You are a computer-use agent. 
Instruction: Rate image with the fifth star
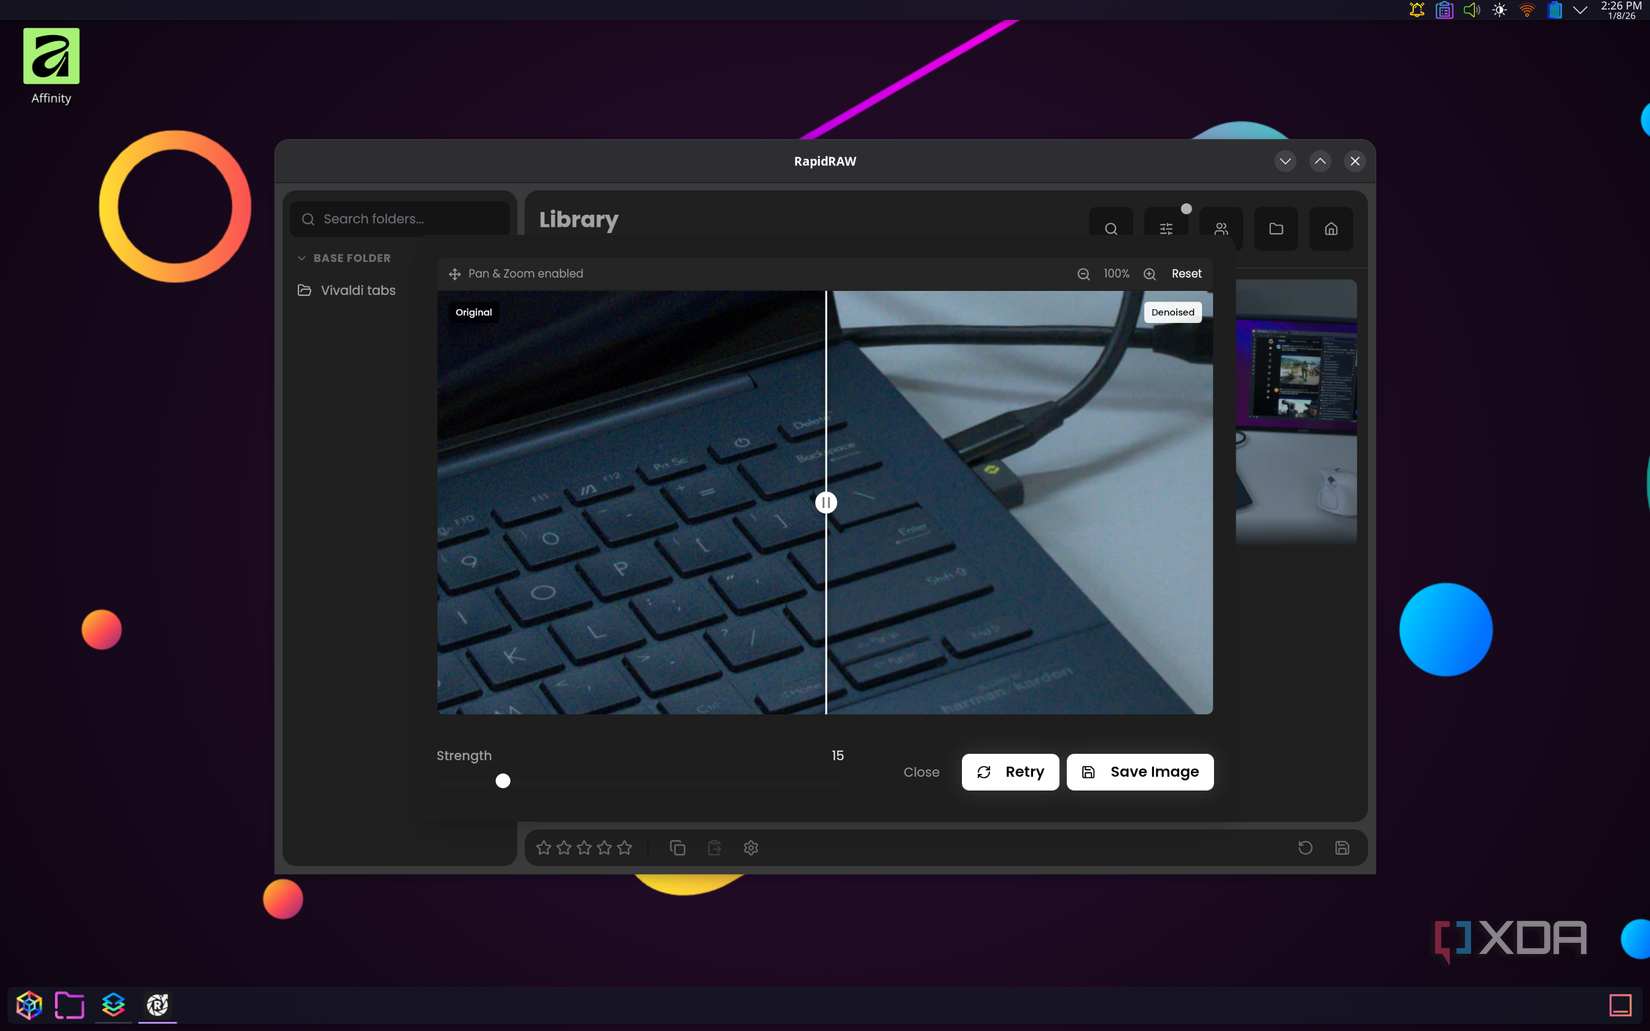625,848
